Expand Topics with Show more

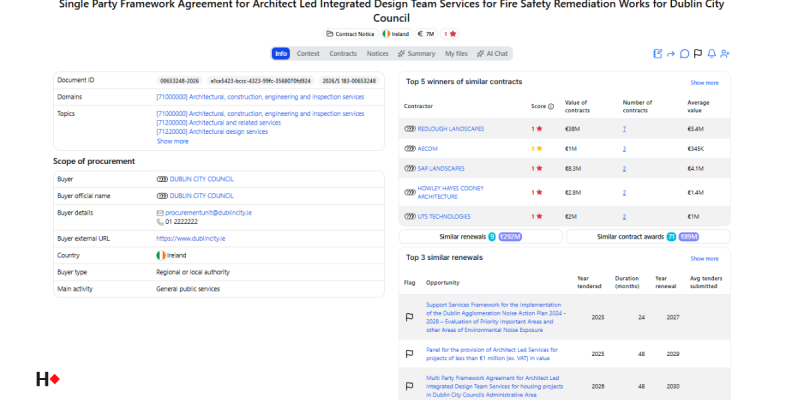172,141
